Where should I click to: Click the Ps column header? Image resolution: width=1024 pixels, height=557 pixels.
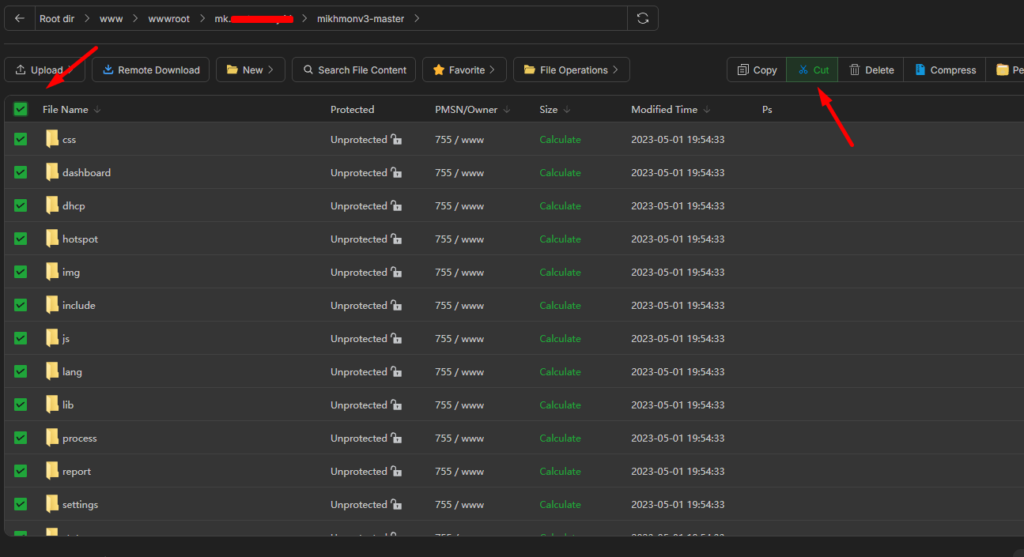767,110
